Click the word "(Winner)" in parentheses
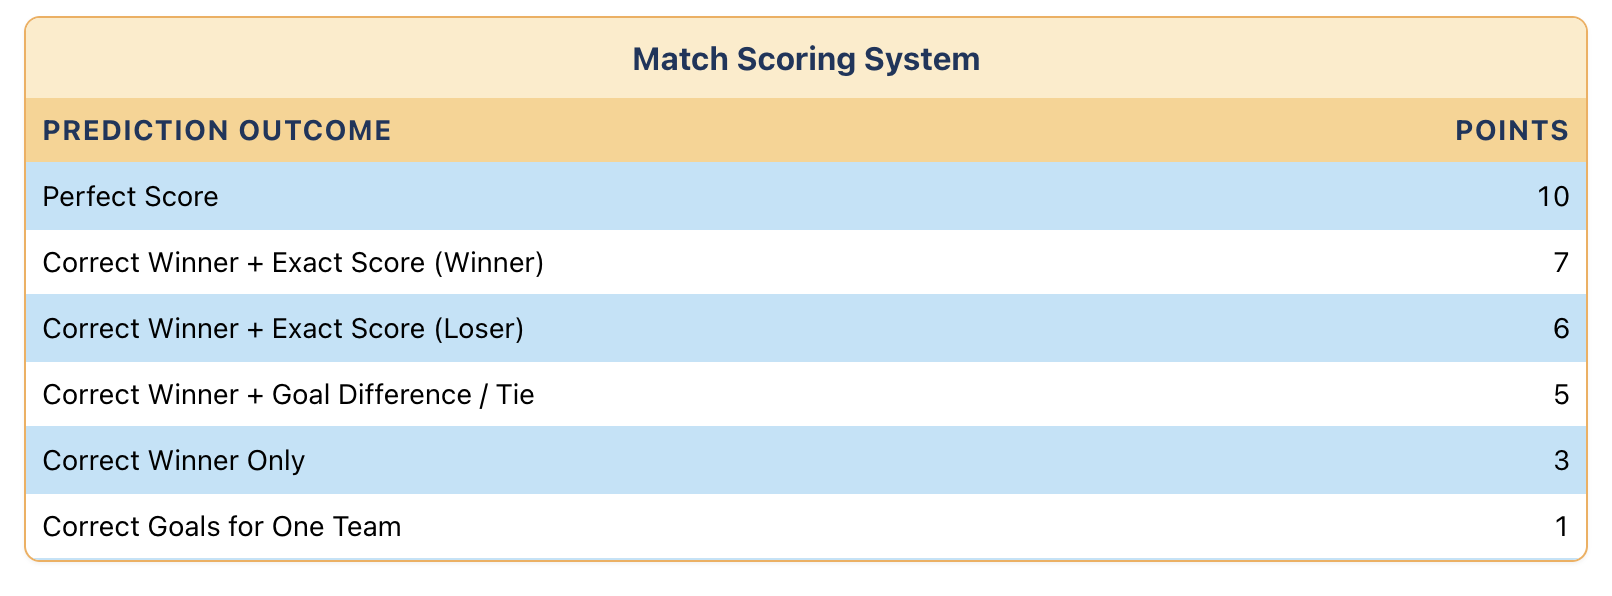The height and width of the screenshot is (596, 1612). click(x=491, y=262)
